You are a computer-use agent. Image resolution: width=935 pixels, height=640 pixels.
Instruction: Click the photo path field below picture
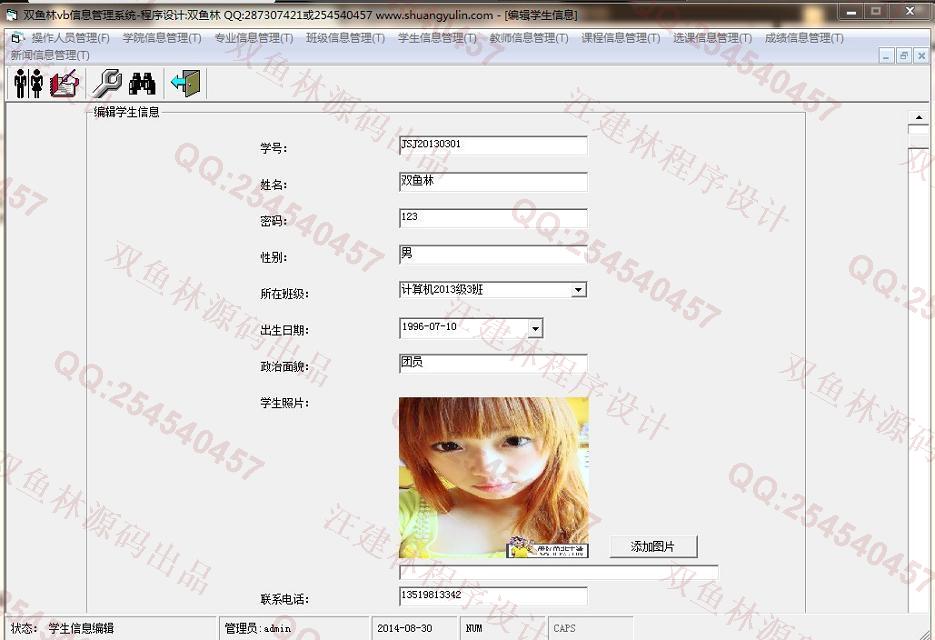(558, 573)
